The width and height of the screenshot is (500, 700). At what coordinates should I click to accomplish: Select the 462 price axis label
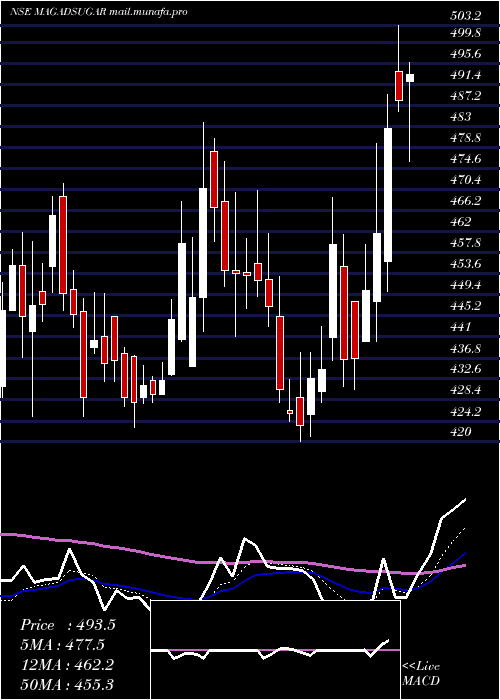pos(461,222)
